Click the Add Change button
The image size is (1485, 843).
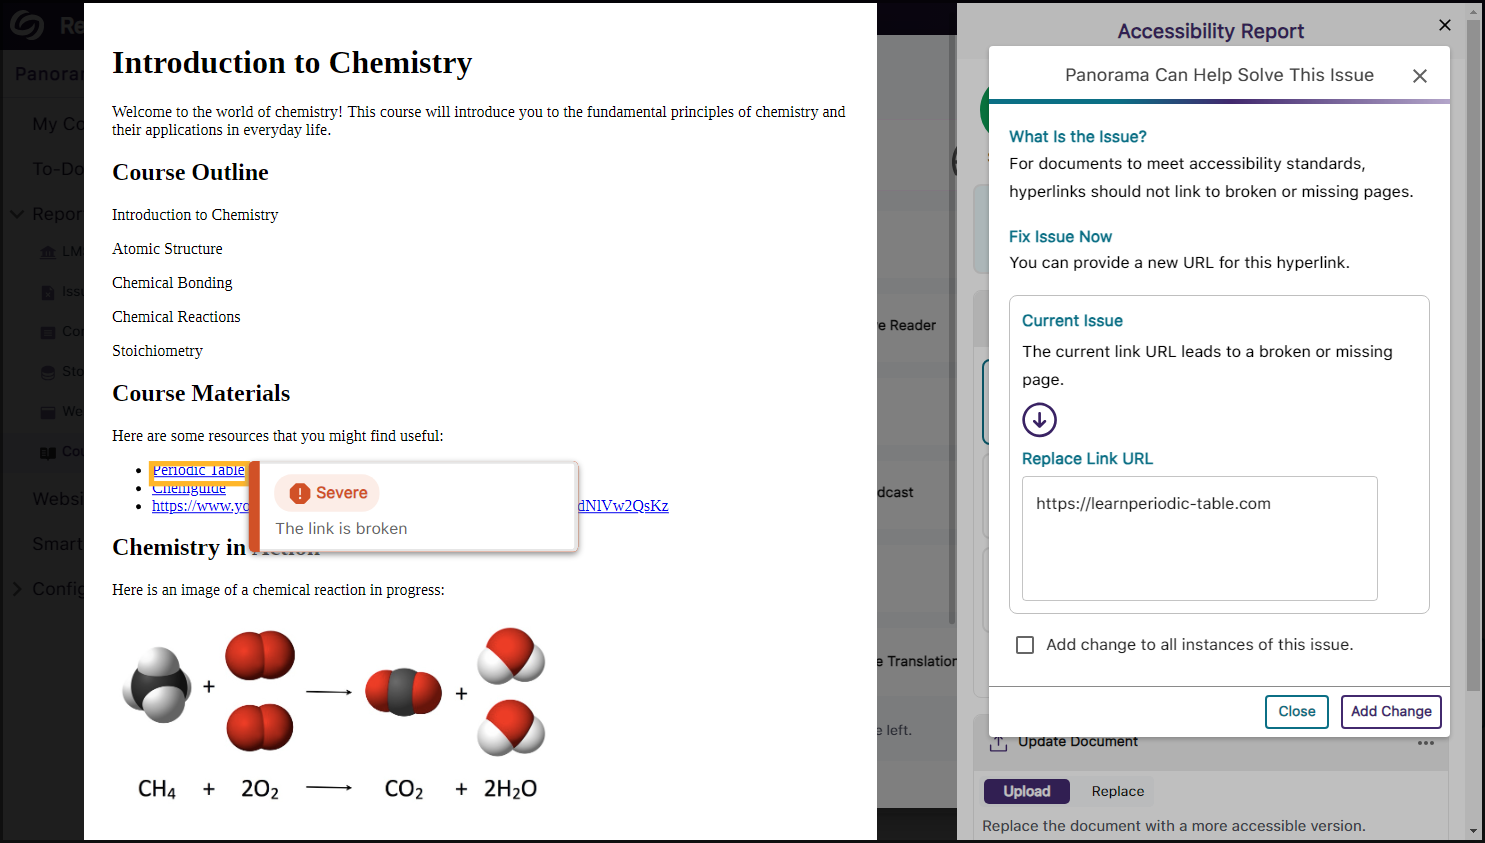[x=1390, y=711]
